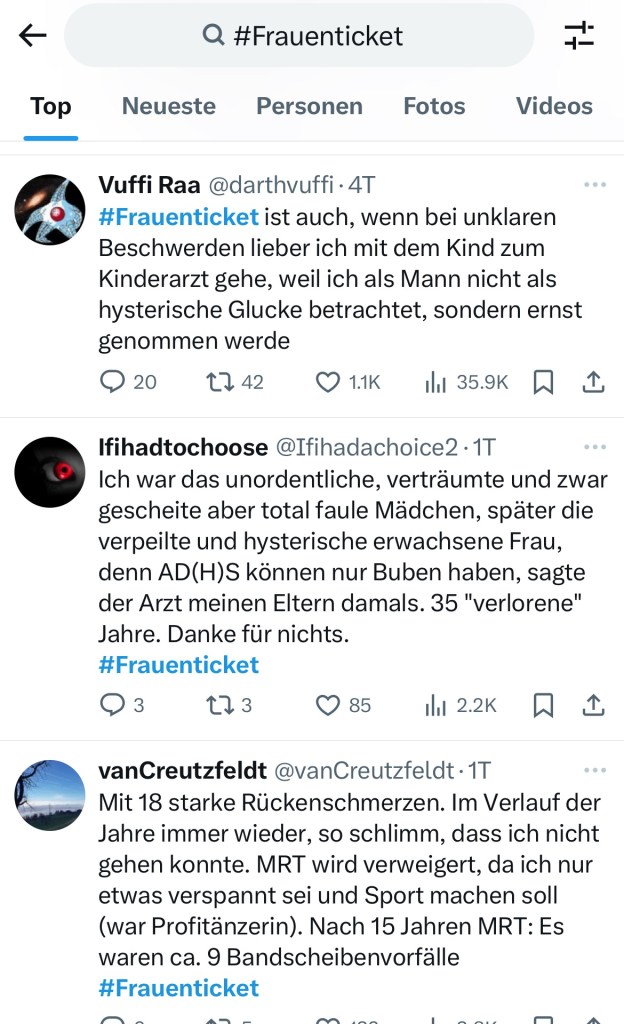624x1024 pixels.
Task: View analytics of Vuffi Raa's tweet
Action: coord(436,381)
